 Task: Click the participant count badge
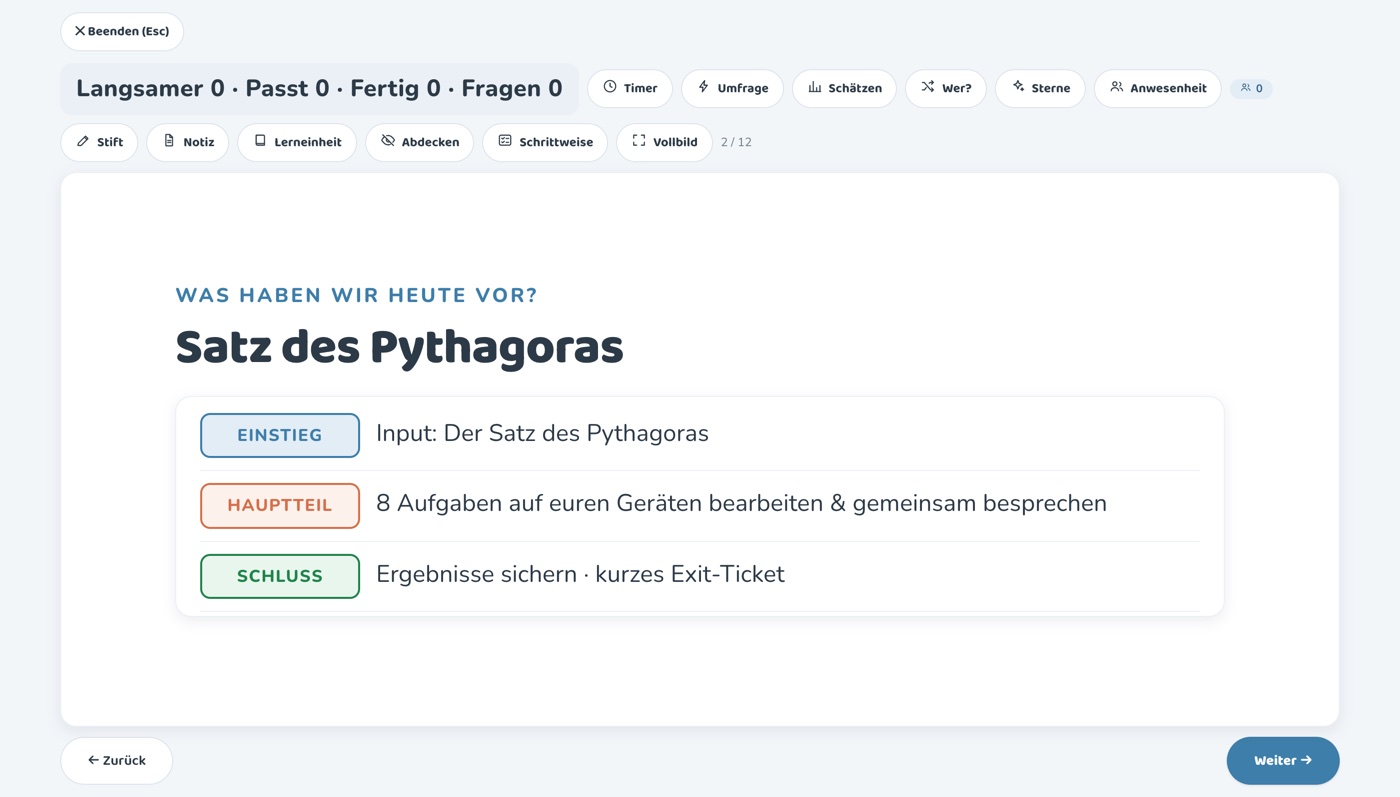[x=1251, y=88]
